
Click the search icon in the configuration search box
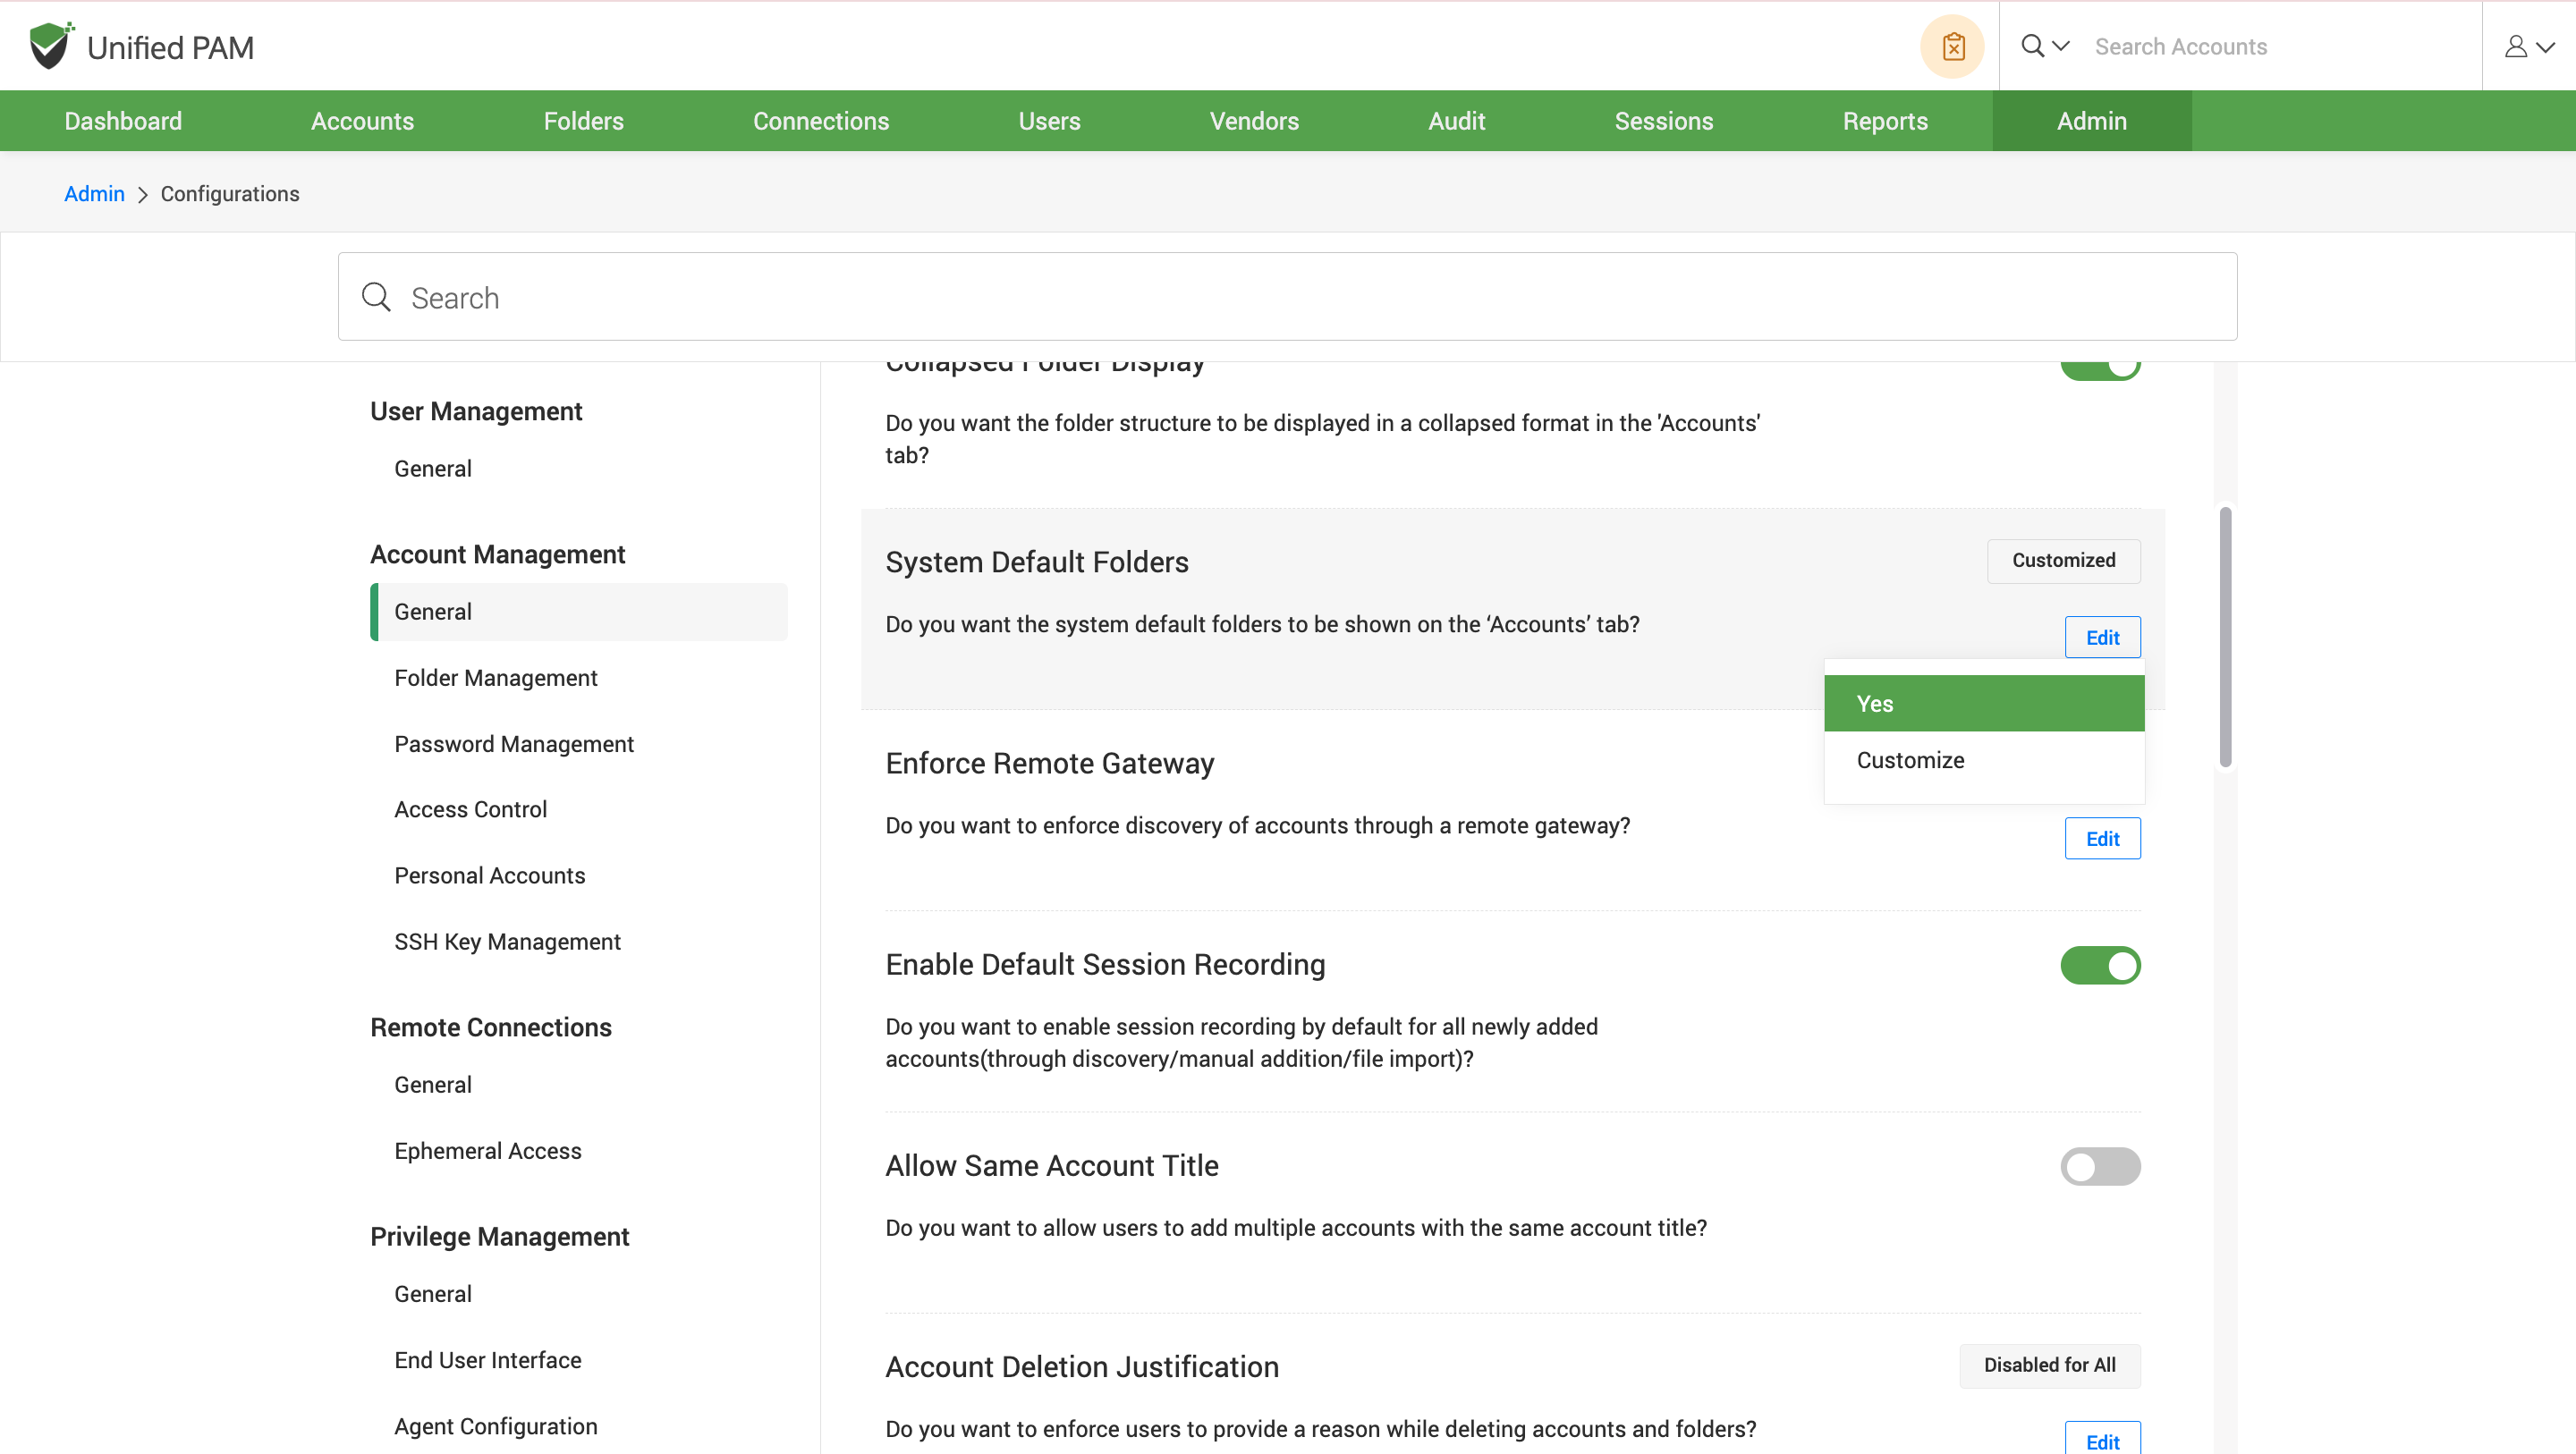pyautogui.click(x=376, y=297)
